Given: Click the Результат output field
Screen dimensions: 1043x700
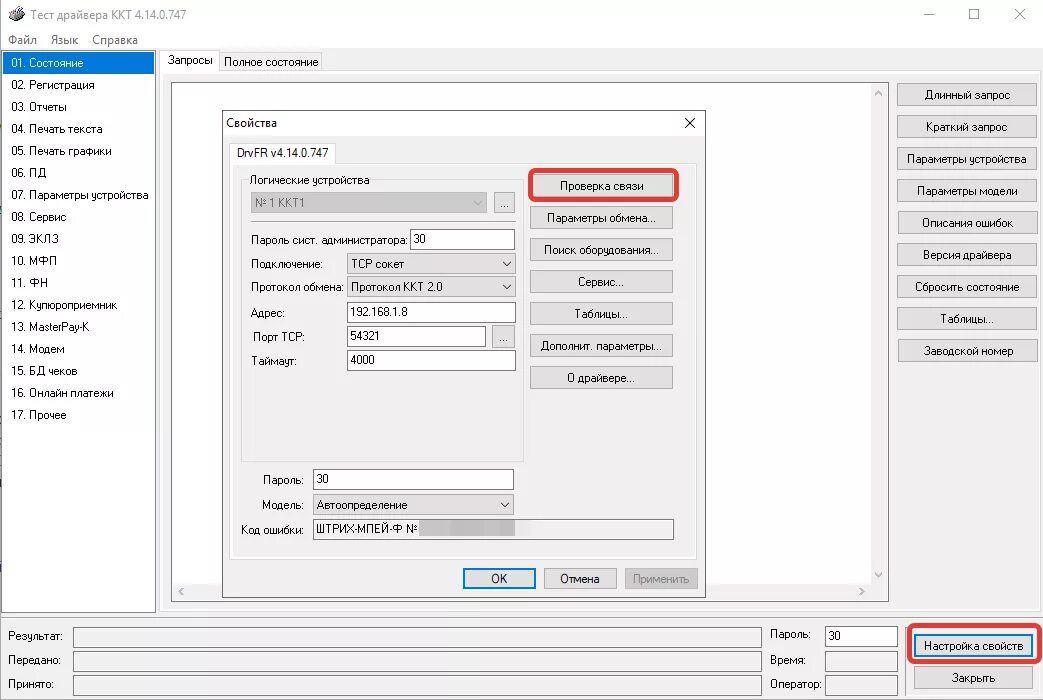Looking at the screenshot, I should tap(417, 637).
